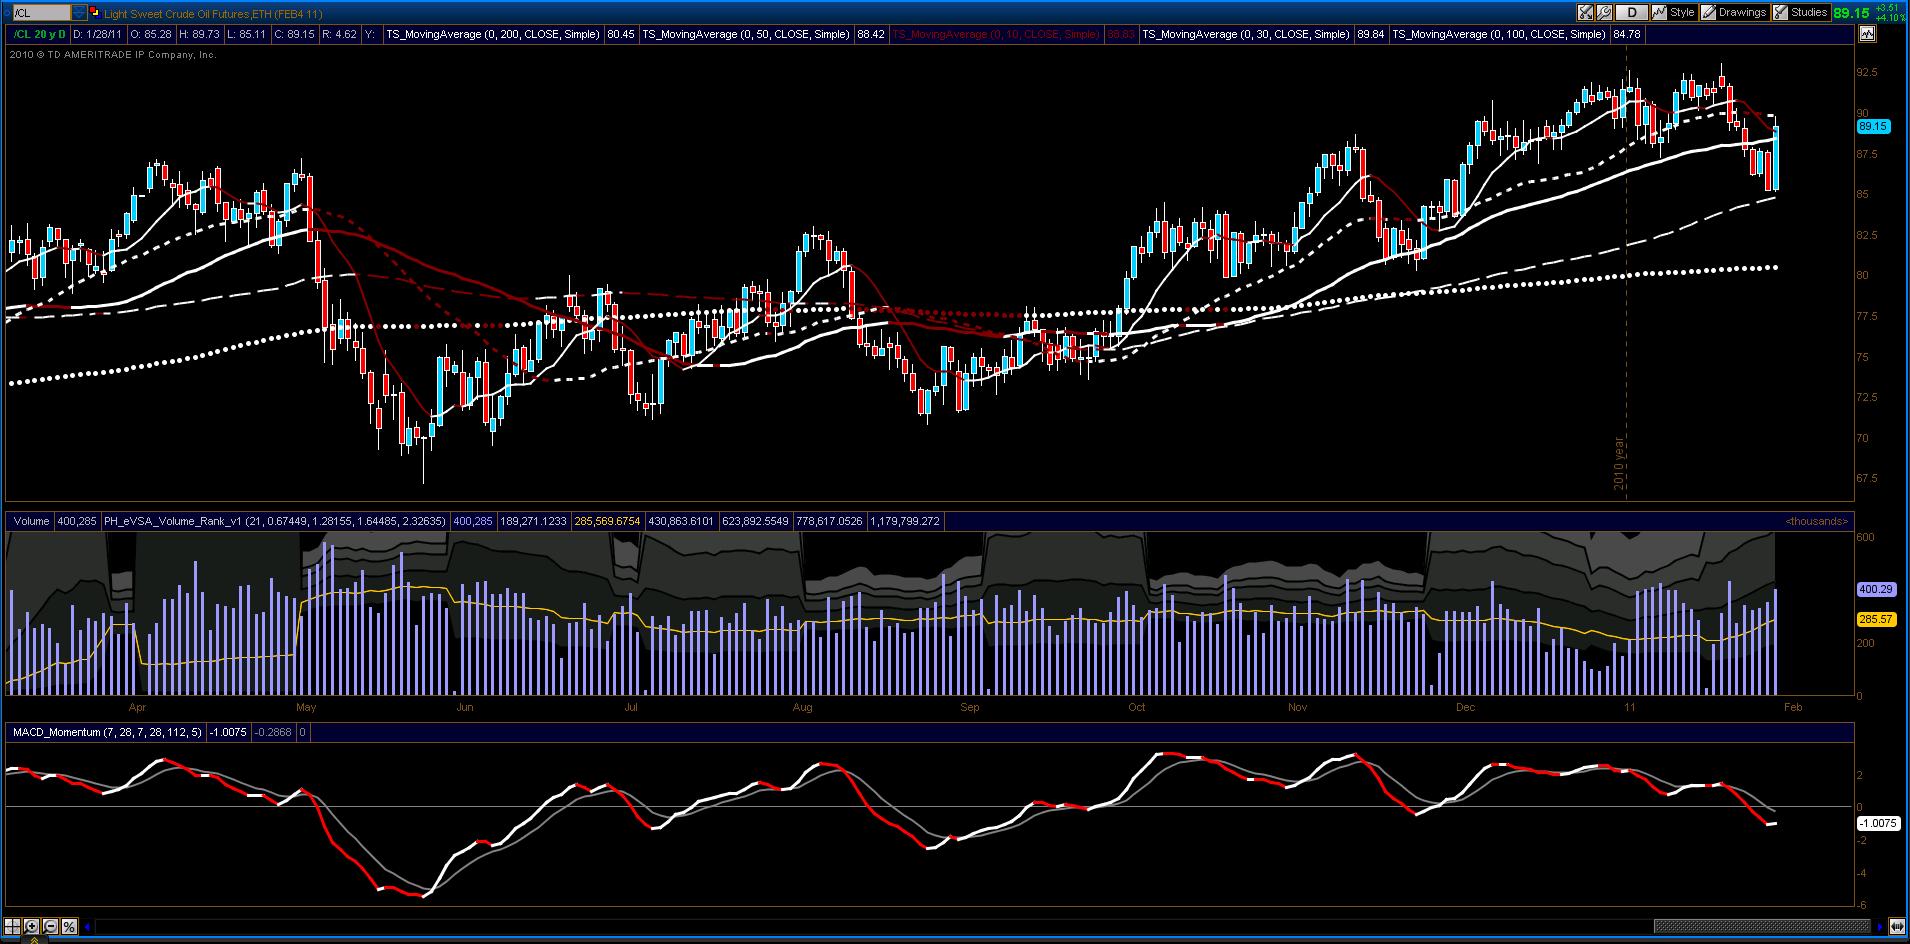
Task: Click the 89.15 price bubble on price axis
Action: click(1873, 126)
